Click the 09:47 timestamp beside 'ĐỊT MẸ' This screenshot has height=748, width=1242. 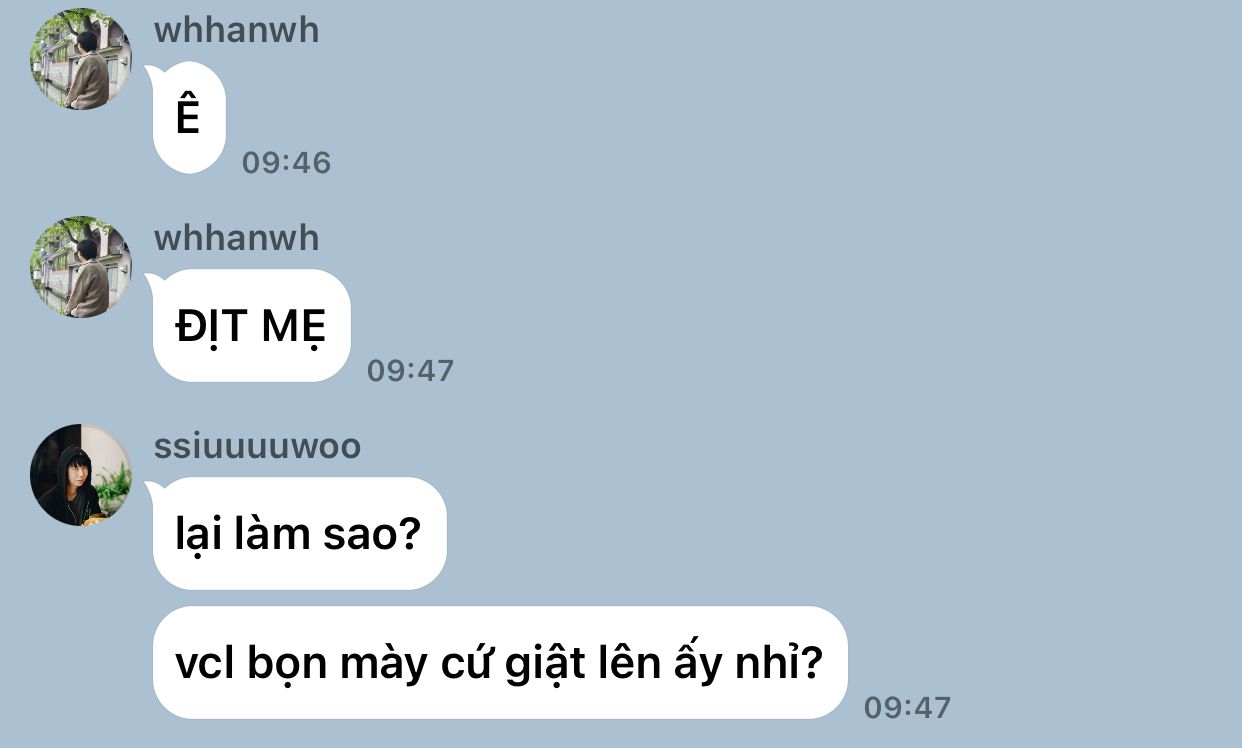(410, 371)
